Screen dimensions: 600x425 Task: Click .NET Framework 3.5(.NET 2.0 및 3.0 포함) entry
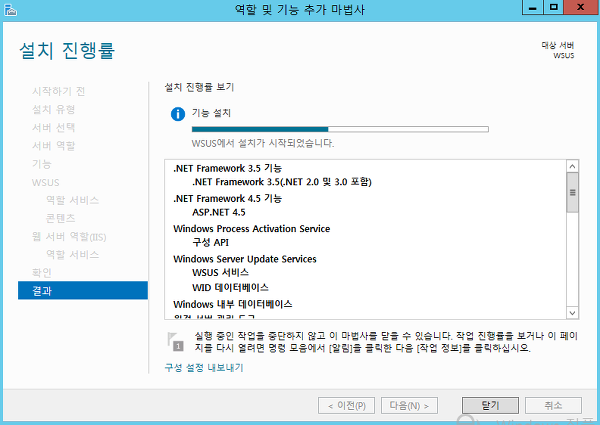click(282, 182)
